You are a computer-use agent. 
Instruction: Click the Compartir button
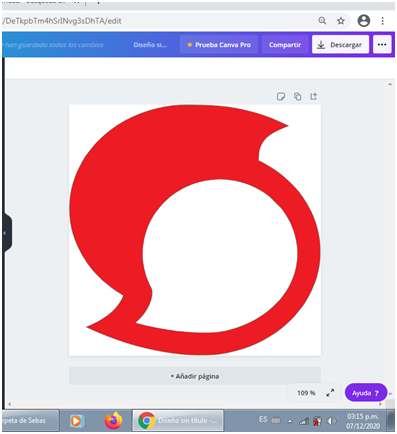pos(285,45)
